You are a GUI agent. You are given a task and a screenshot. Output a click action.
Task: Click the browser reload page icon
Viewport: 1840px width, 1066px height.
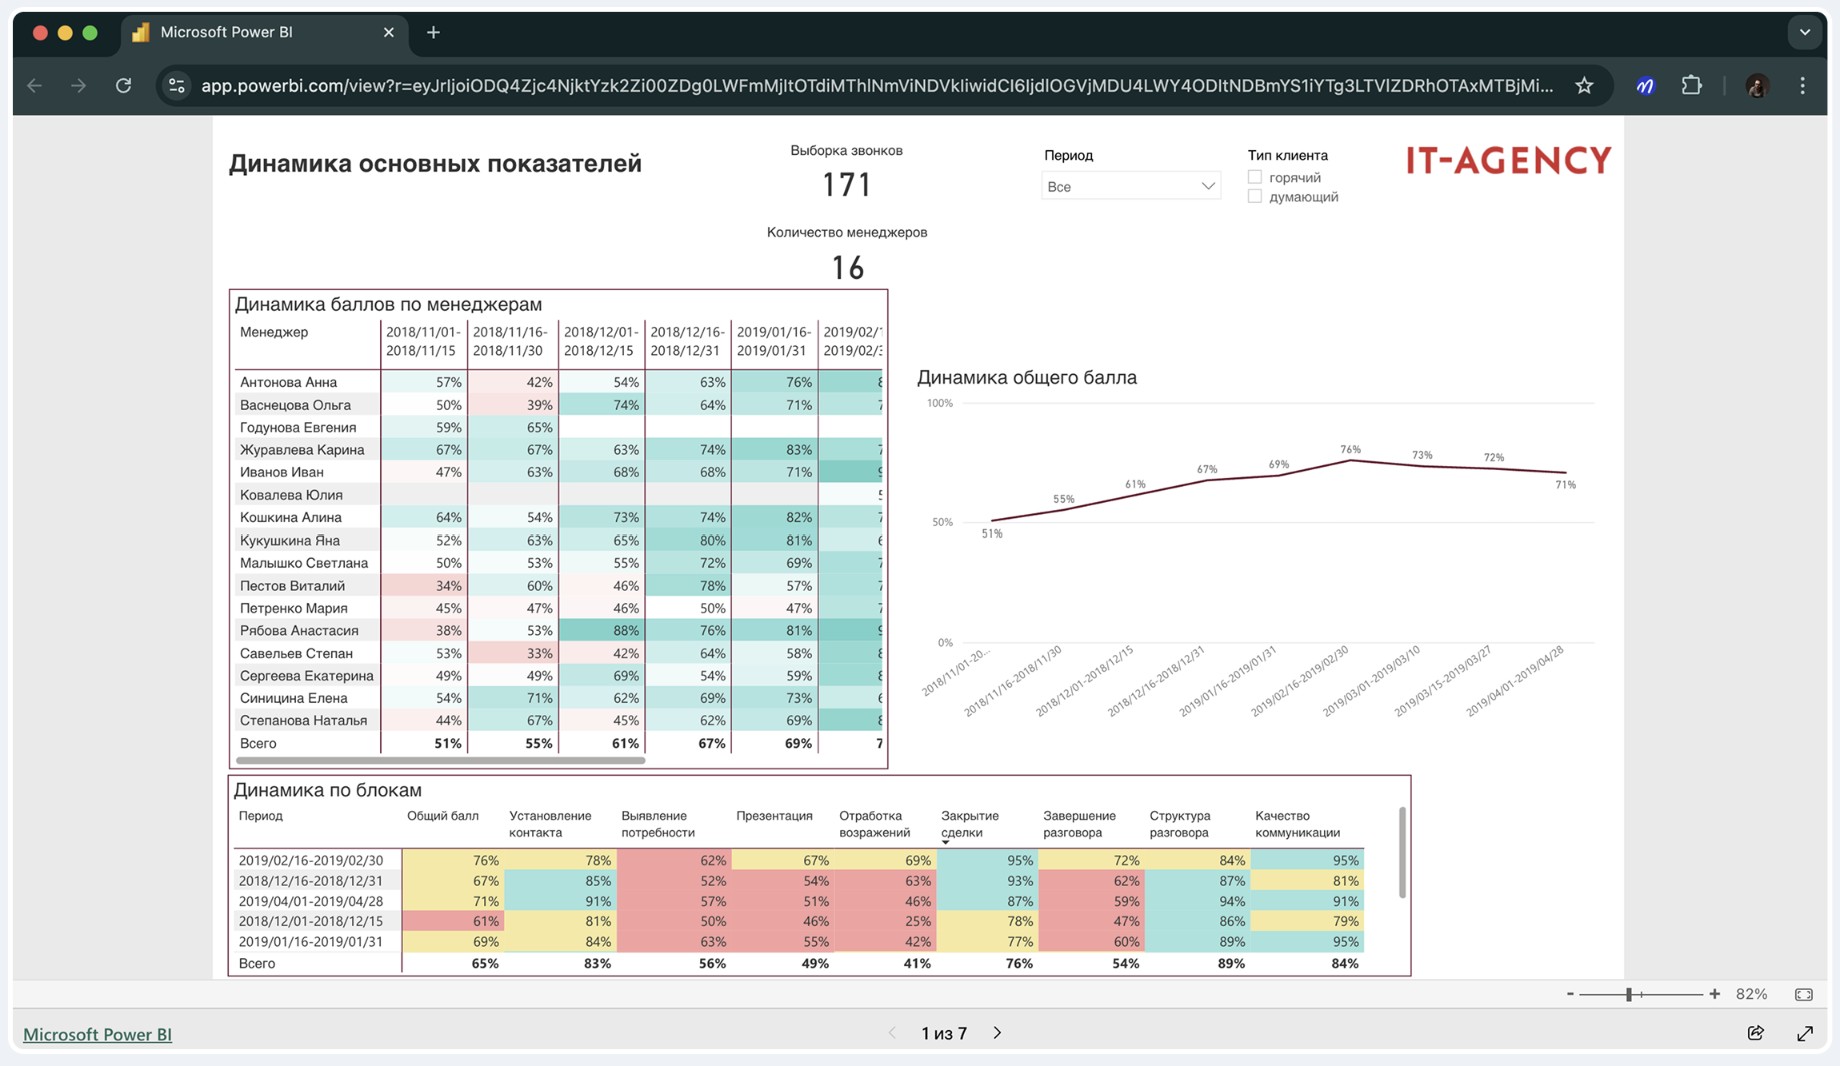pyautogui.click(x=123, y=86)
